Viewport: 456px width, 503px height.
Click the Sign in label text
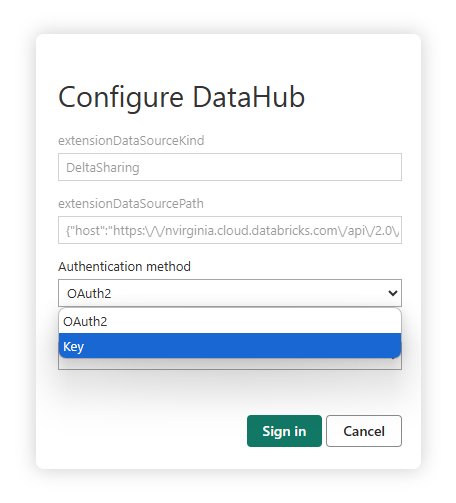(x=284, y=431)
